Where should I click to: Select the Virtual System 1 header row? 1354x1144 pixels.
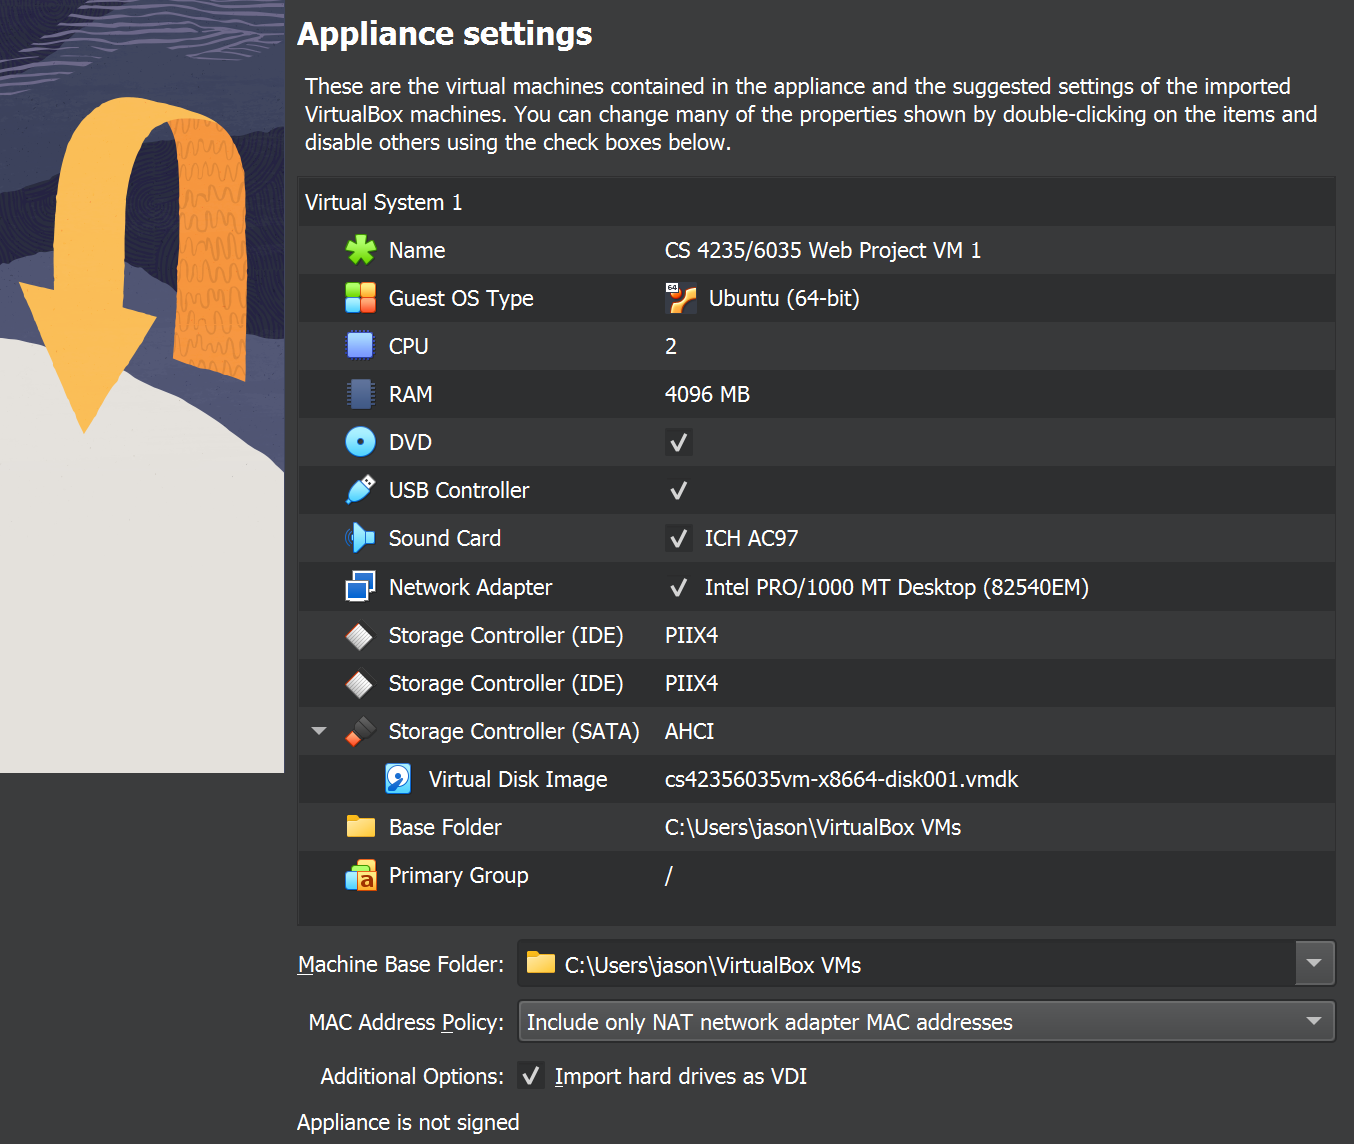click(x=817, y=202)
